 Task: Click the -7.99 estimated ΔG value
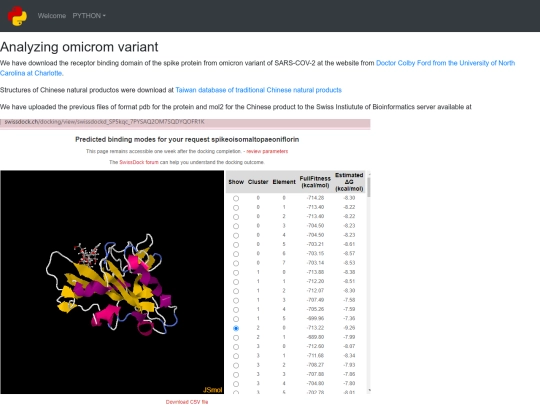(349, 337)
